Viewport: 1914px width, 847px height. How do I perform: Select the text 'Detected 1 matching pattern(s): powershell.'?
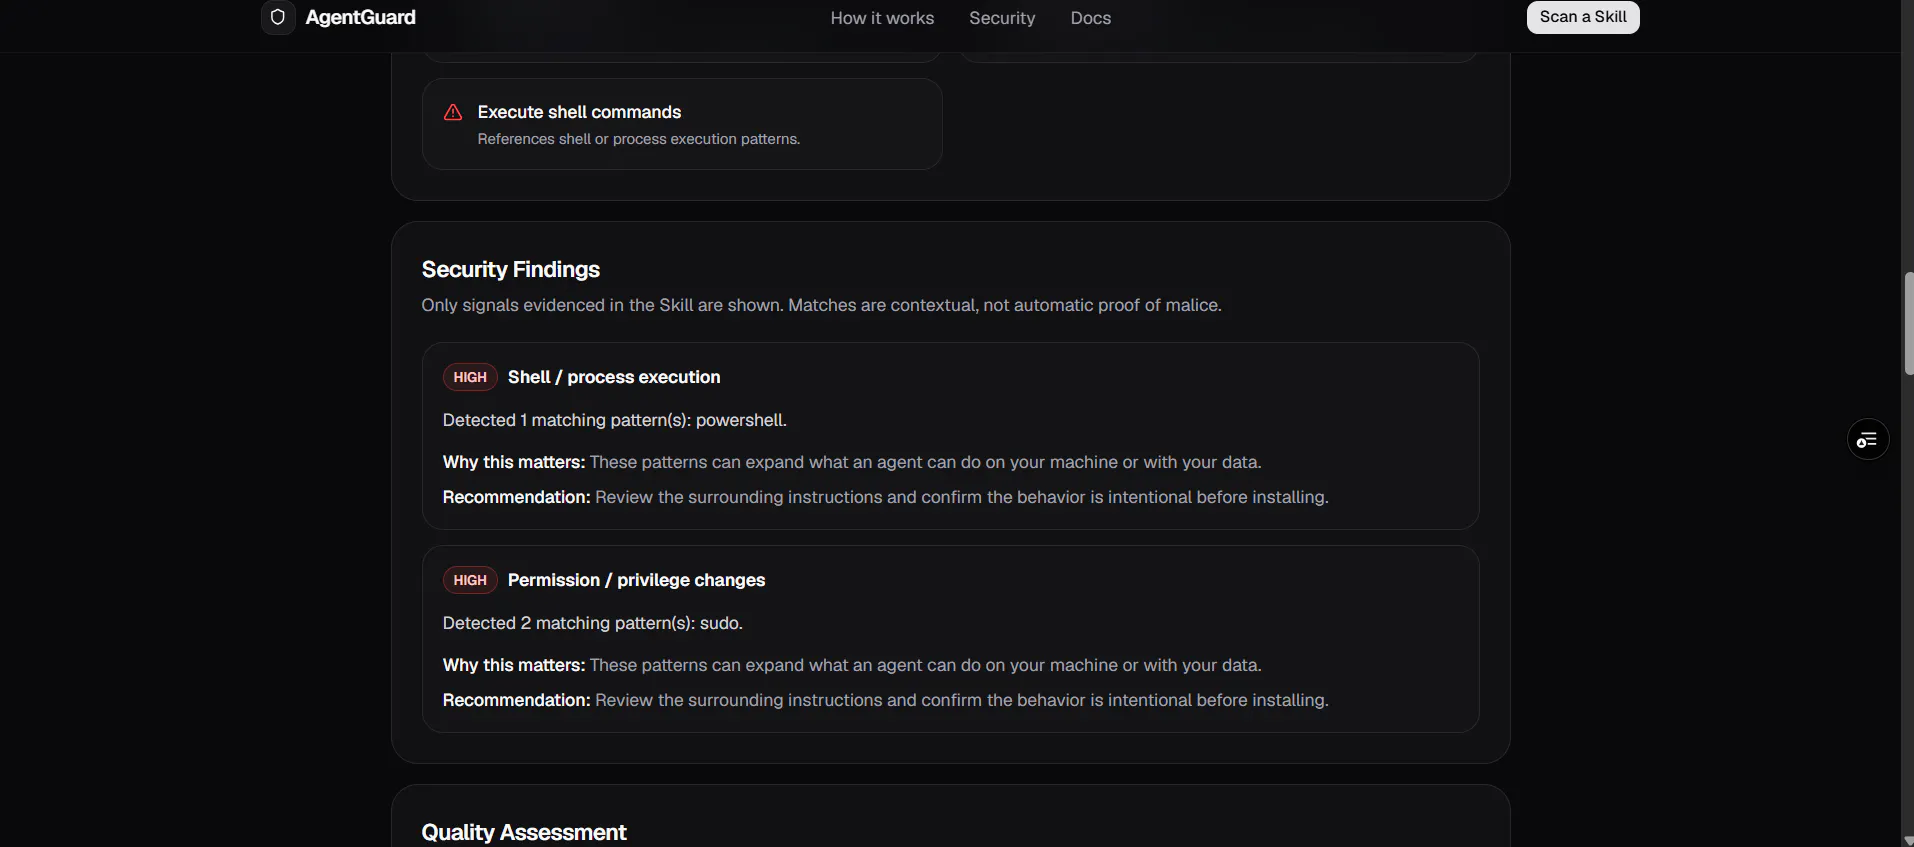[x=615, y=420]
